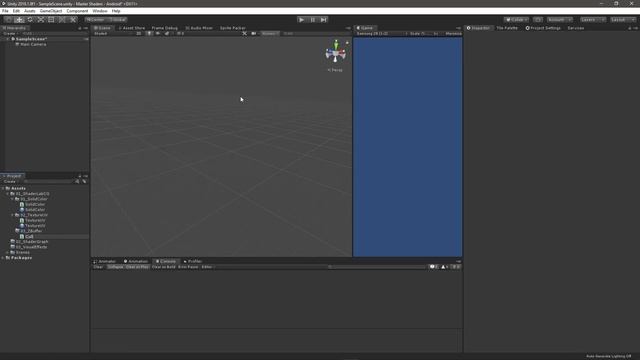Select the 02_ShaderGraph folder

pos(32,242)
